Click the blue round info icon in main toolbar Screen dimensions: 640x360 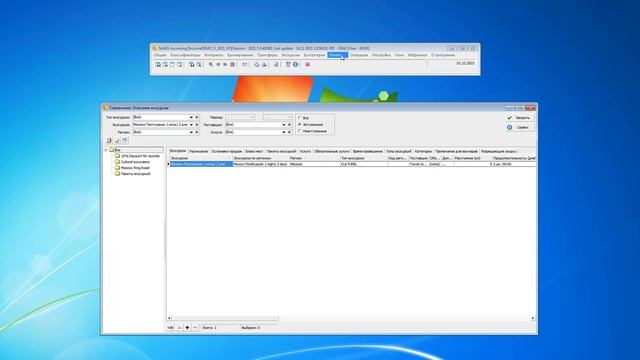296,64
